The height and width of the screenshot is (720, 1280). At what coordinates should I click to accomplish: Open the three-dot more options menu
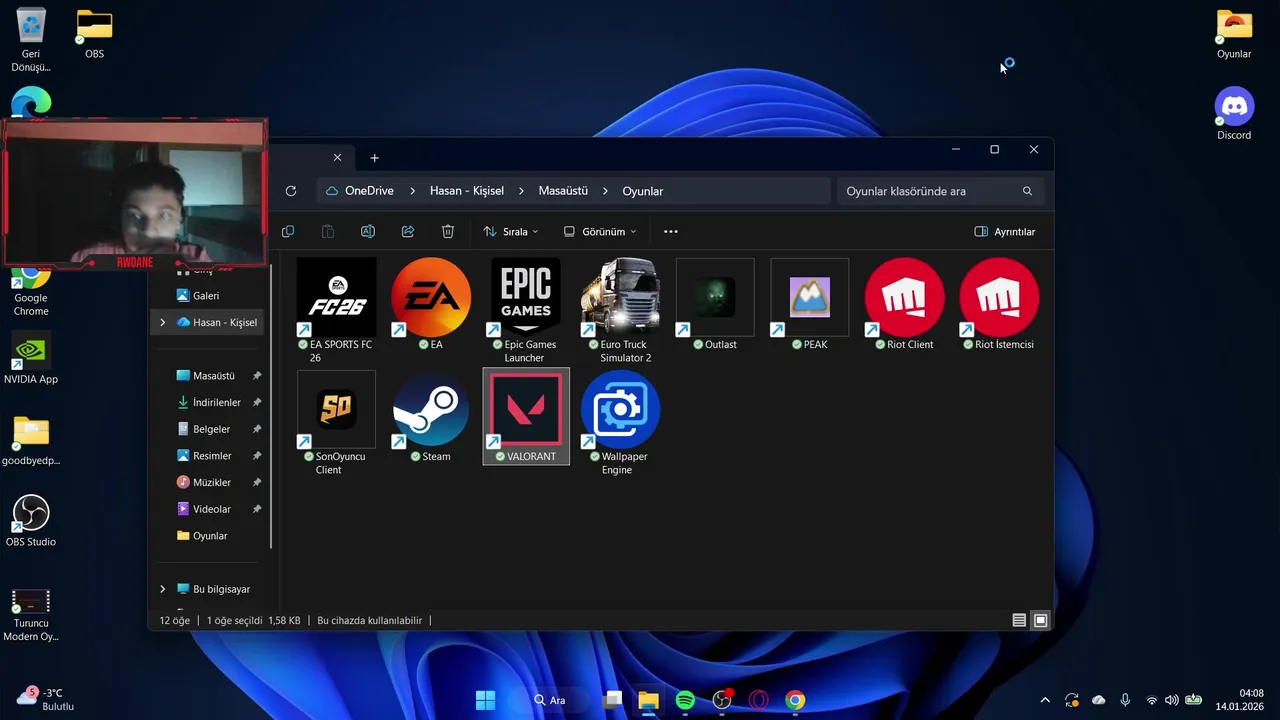[x=671, y=231]
